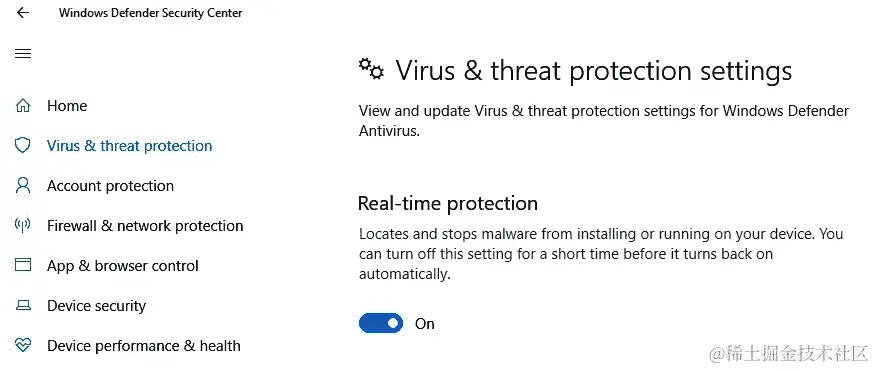
Task: Turn off Real-time protection toggle
Action: [x=381, y=323]
